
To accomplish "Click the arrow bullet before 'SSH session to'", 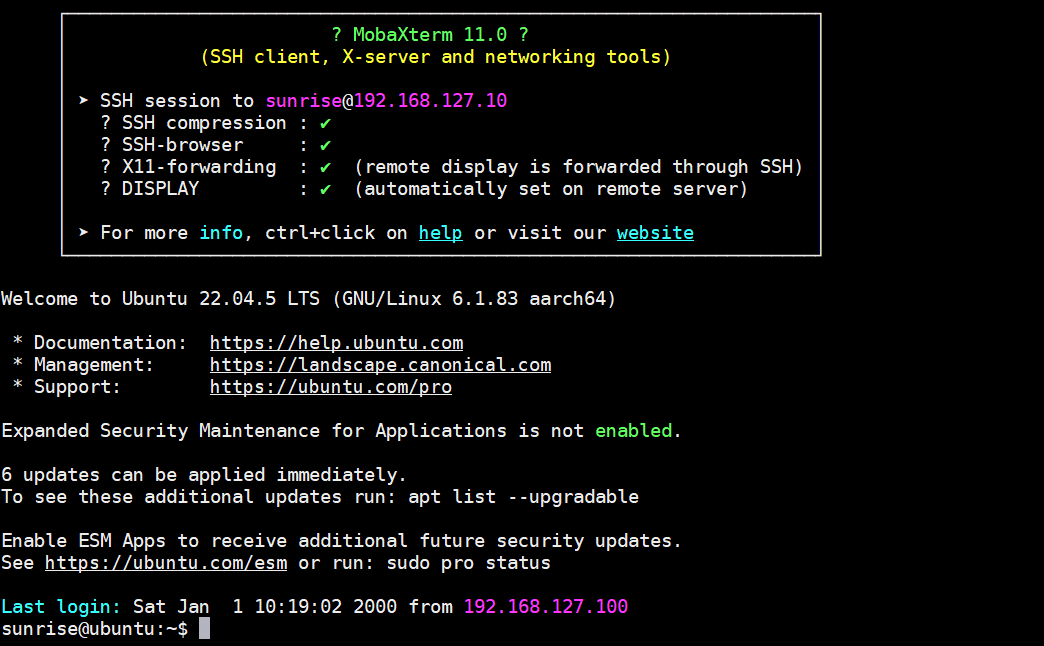I will pos(84,101).
